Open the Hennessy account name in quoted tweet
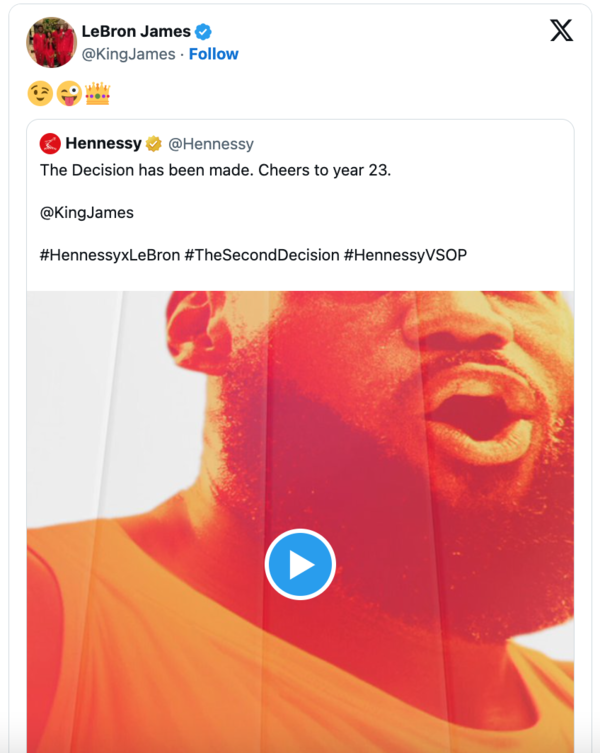600x753 pixels. (x=103, y=144)
